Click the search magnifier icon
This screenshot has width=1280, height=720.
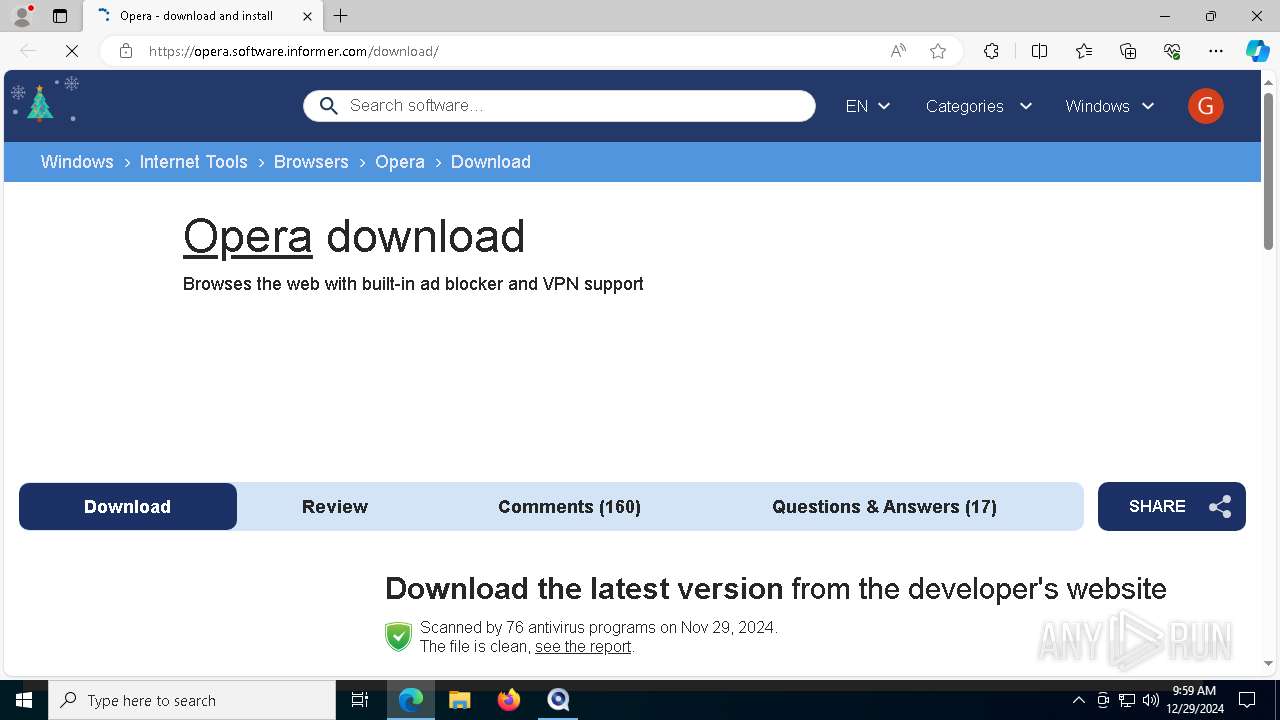click(x=329, y=105)
